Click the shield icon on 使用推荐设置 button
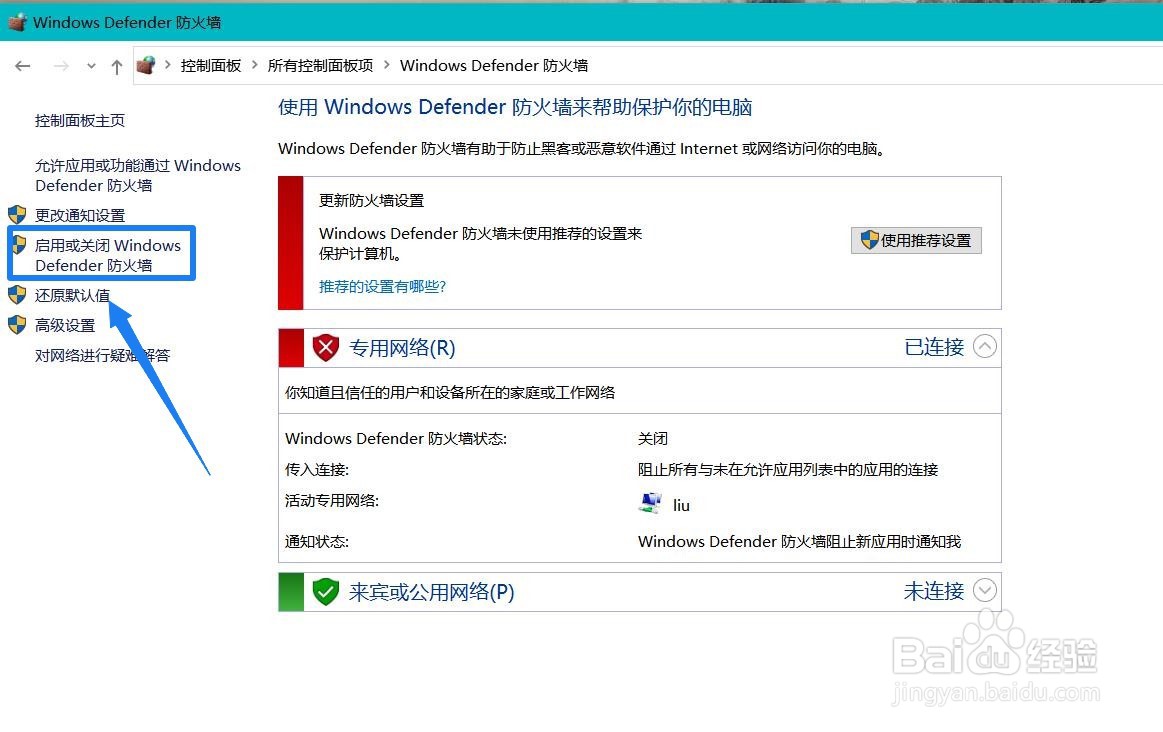1163x732 pixels. coord(868,240)
